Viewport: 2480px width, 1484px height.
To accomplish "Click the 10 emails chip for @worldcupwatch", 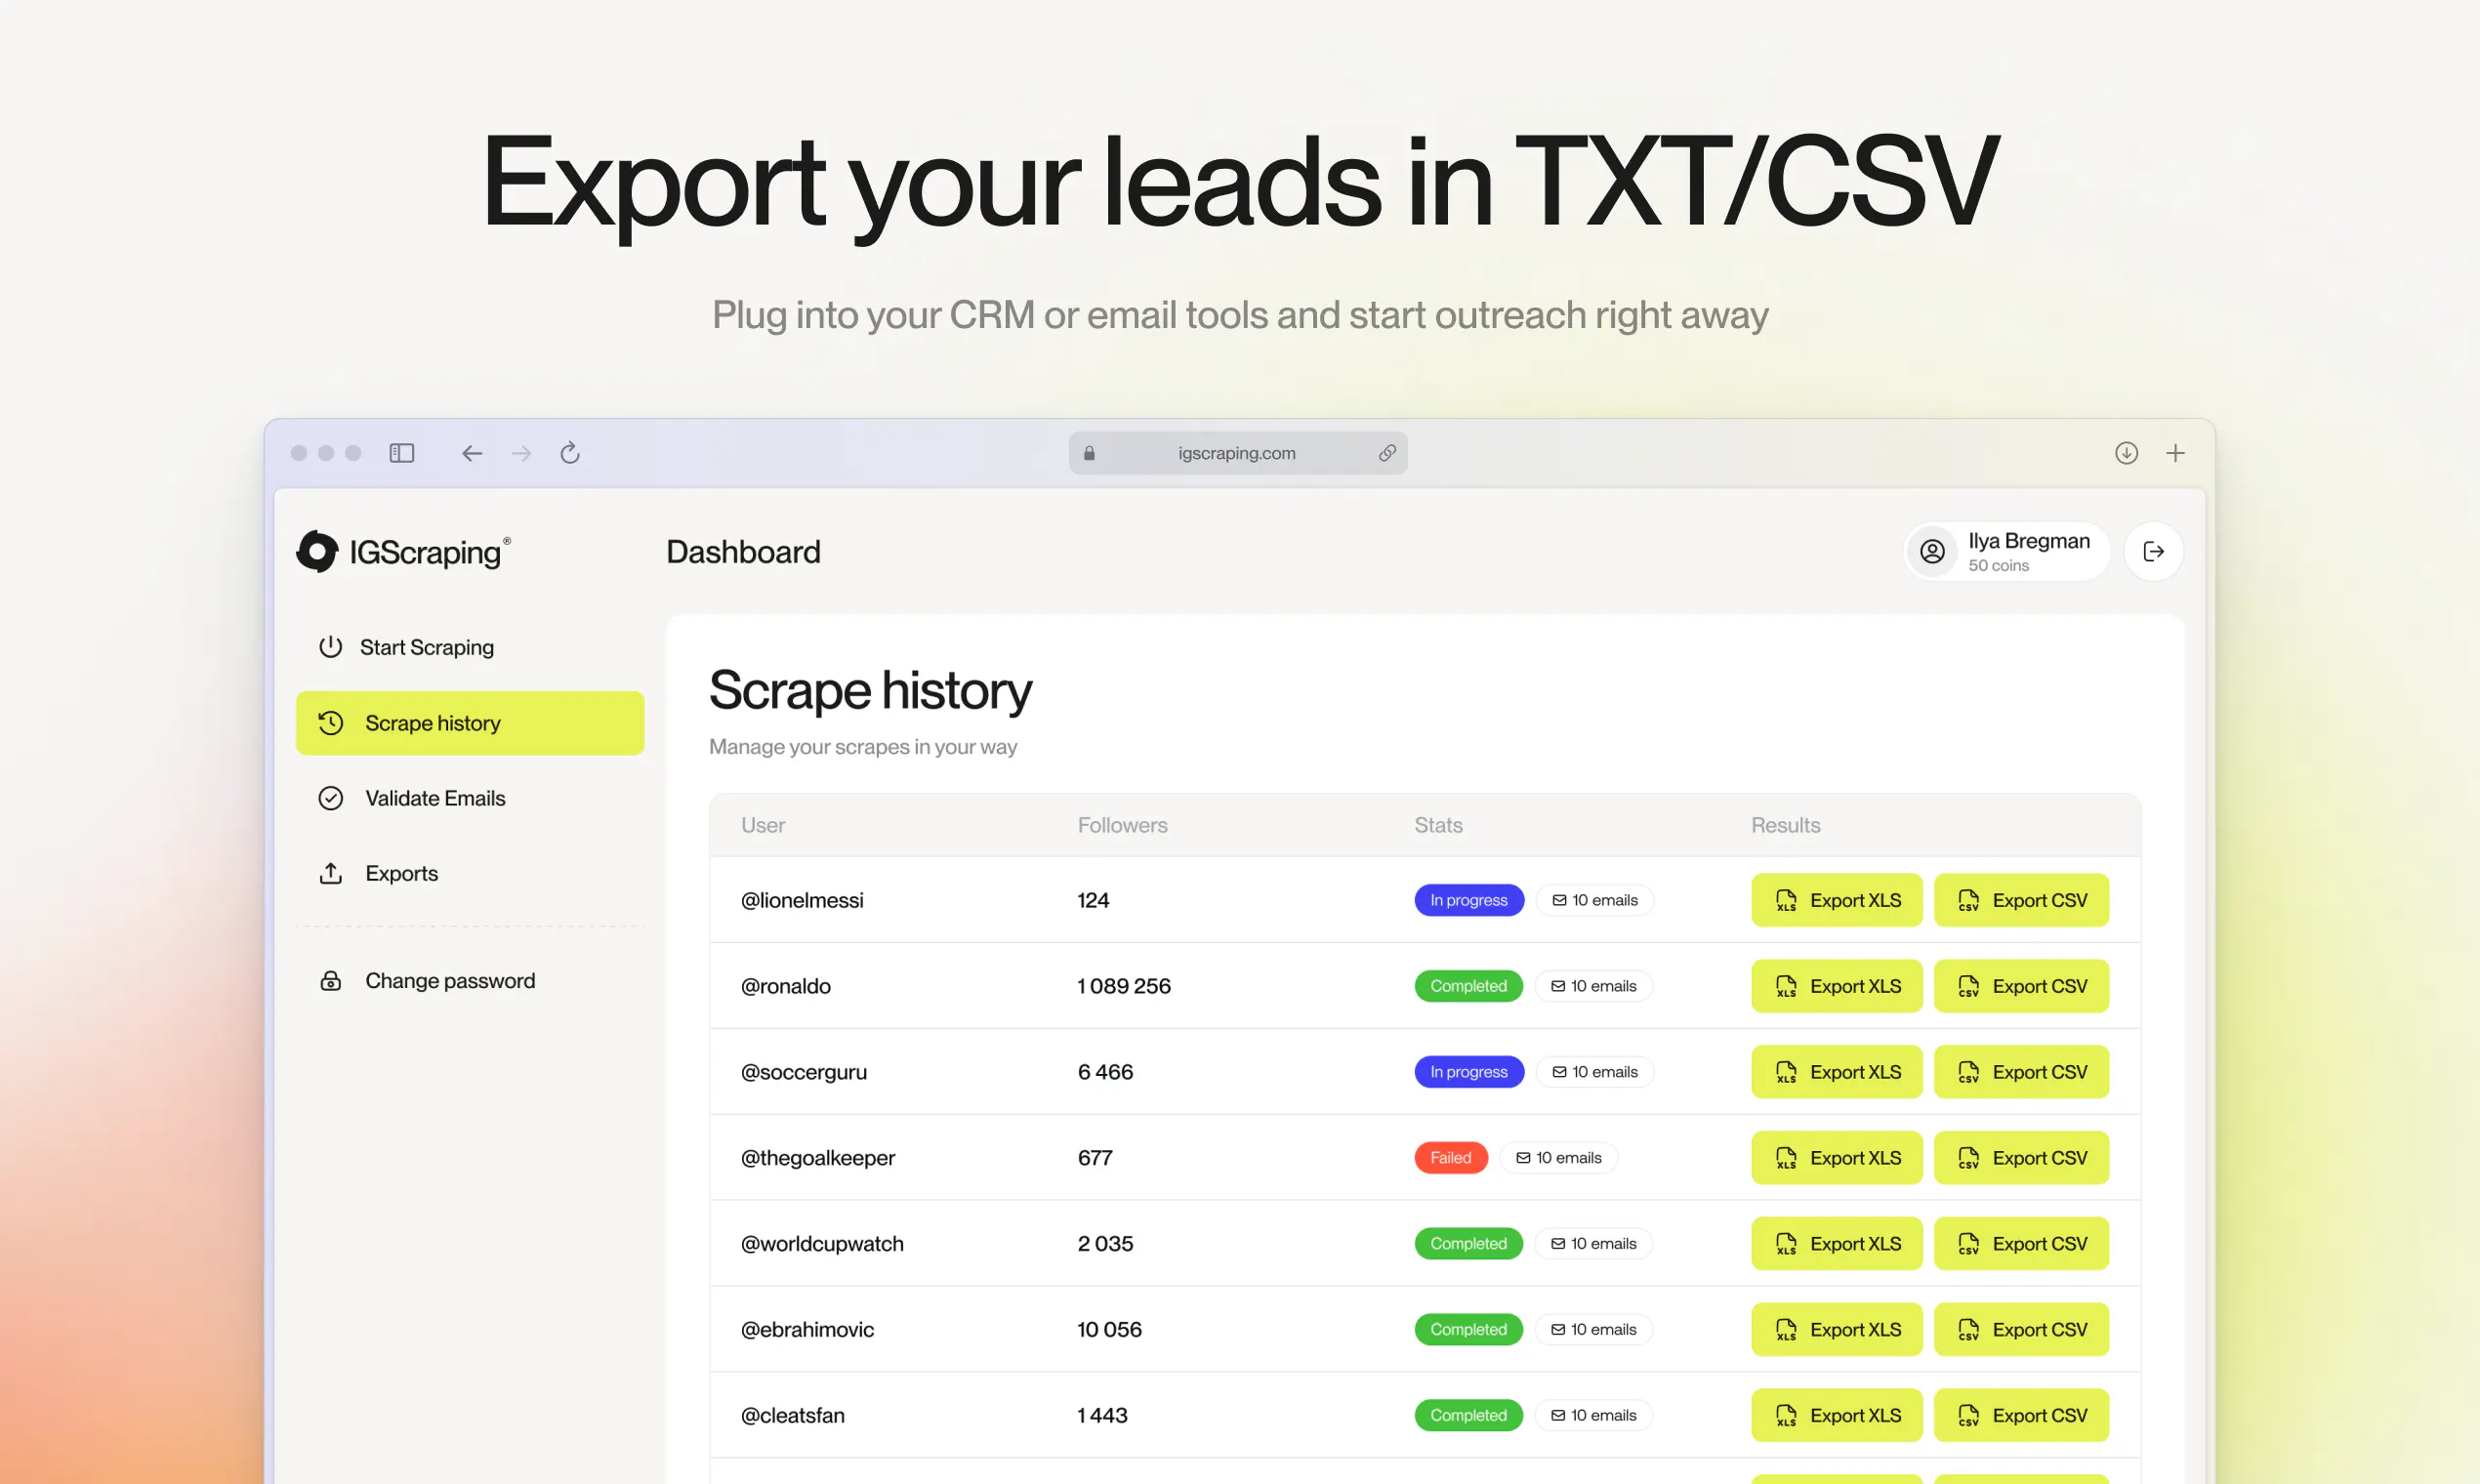I will (x=1594, y=1244).
